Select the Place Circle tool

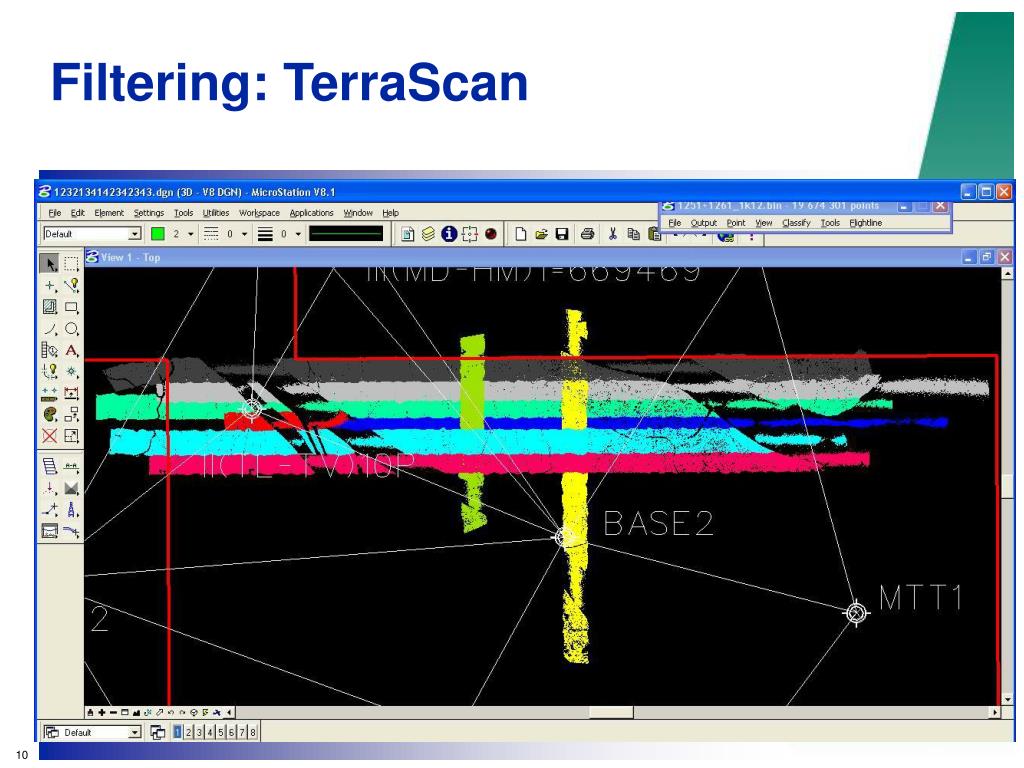[71, 328]
